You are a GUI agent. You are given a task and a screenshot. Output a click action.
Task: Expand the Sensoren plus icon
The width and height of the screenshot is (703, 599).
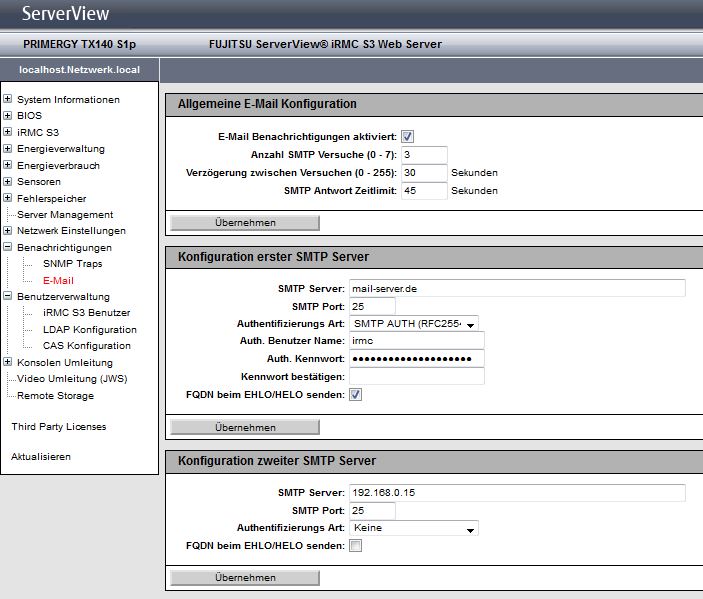[8, 182]
